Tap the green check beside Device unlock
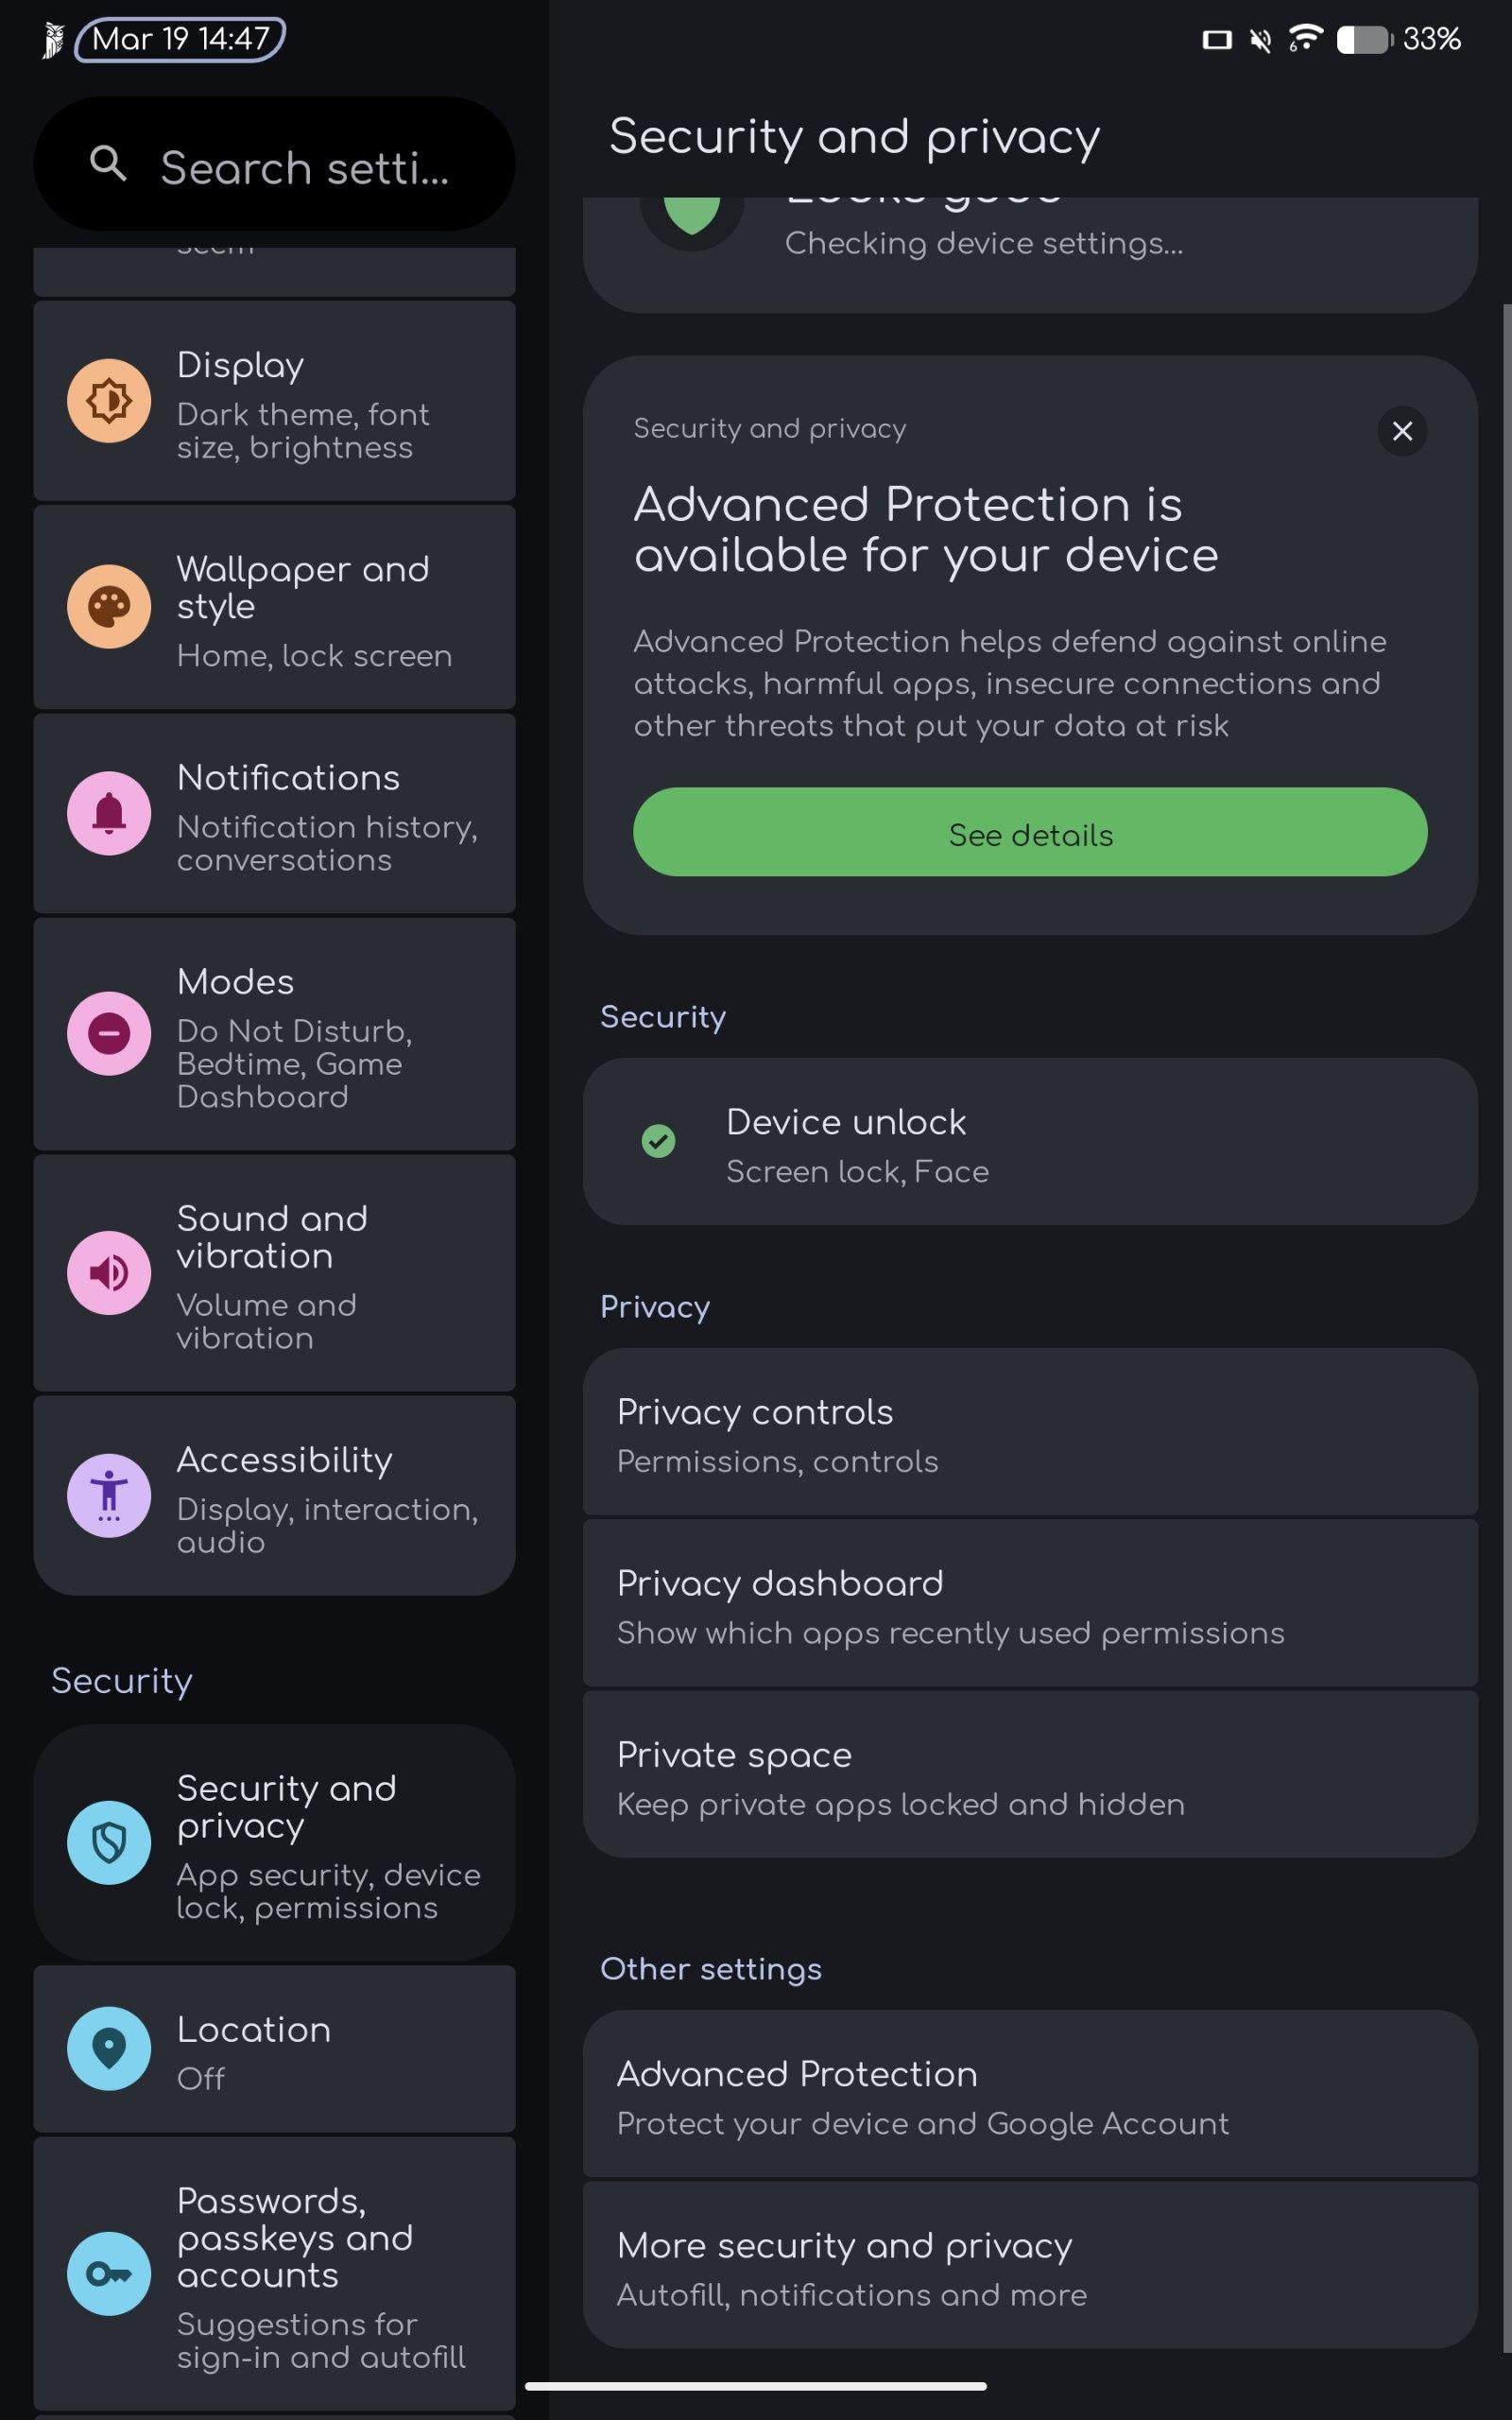Image resolution: width=1512 pixels, height=2420 pixels. (x=658, y=1141)
